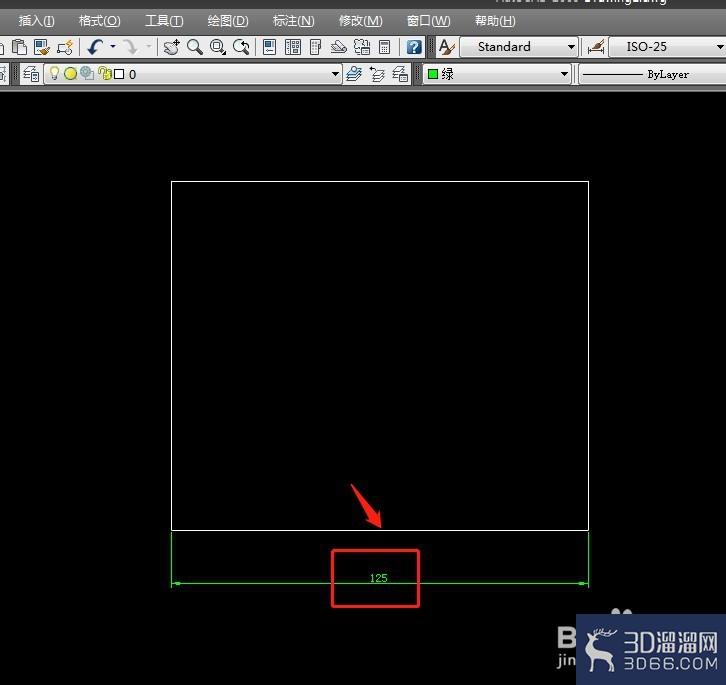The width and height of the screenshot is (726, 685).
Task: Click the Layer Previous icon
Action: (x=377, y=74)
